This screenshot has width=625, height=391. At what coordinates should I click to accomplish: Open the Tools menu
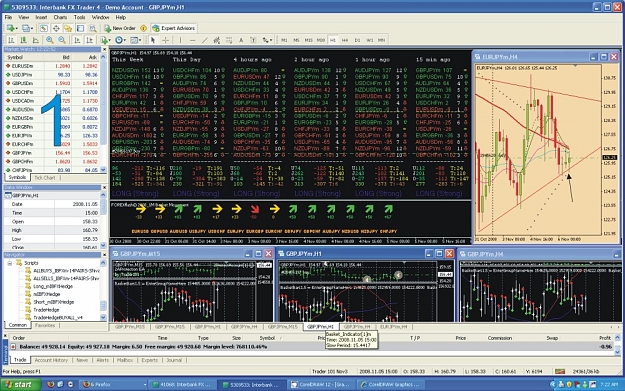coord(79,18)
